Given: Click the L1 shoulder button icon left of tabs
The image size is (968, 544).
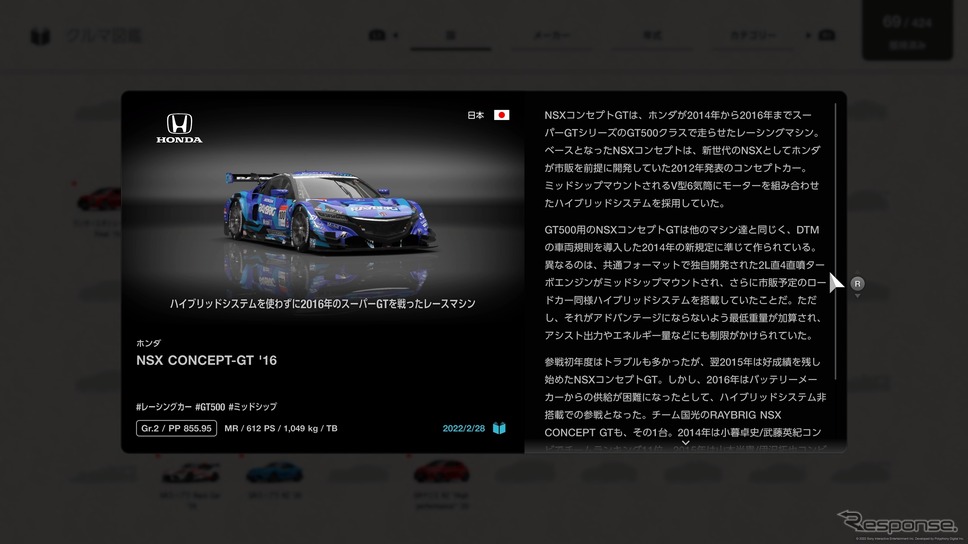Looking at the screenshot, I should tap(377, 35).
